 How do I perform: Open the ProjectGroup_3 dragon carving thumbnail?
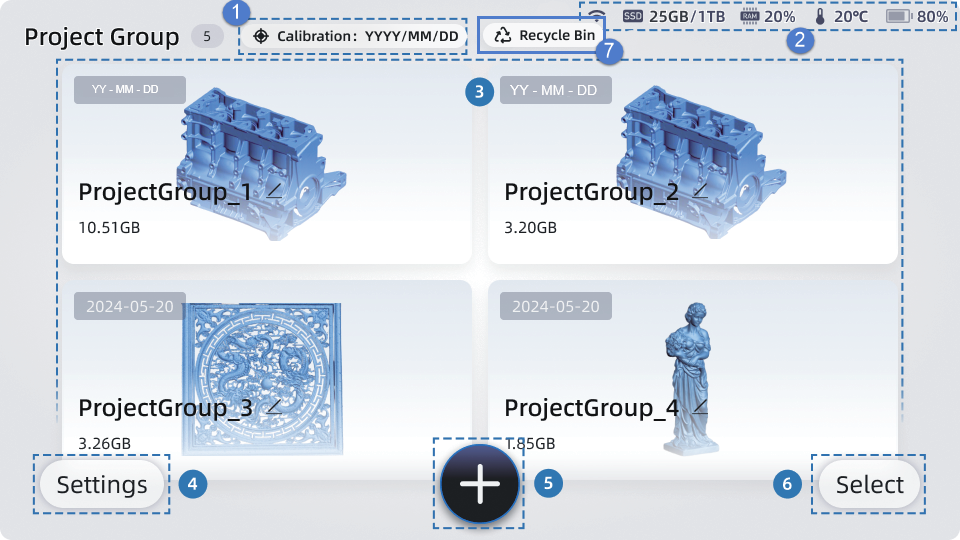(262, 378)
